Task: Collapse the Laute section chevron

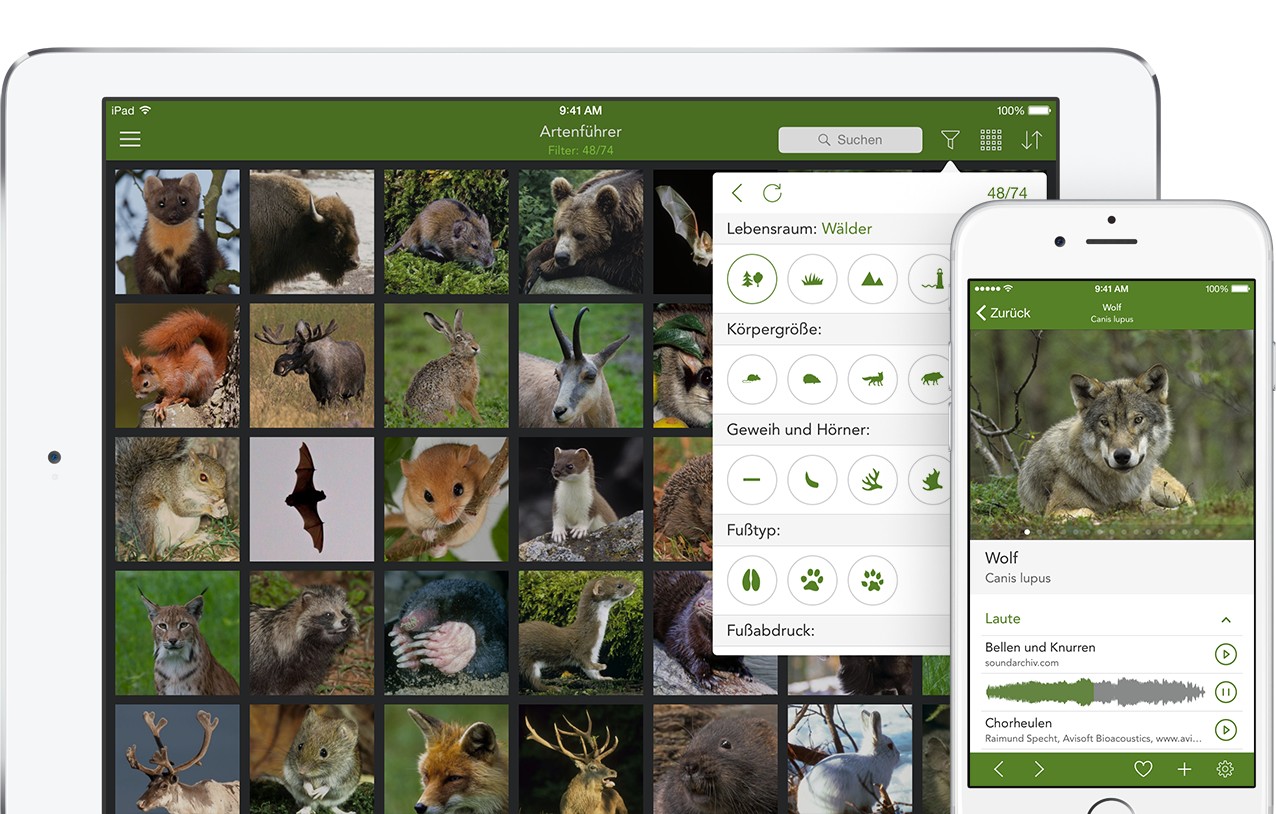Action: point(1226,620)
